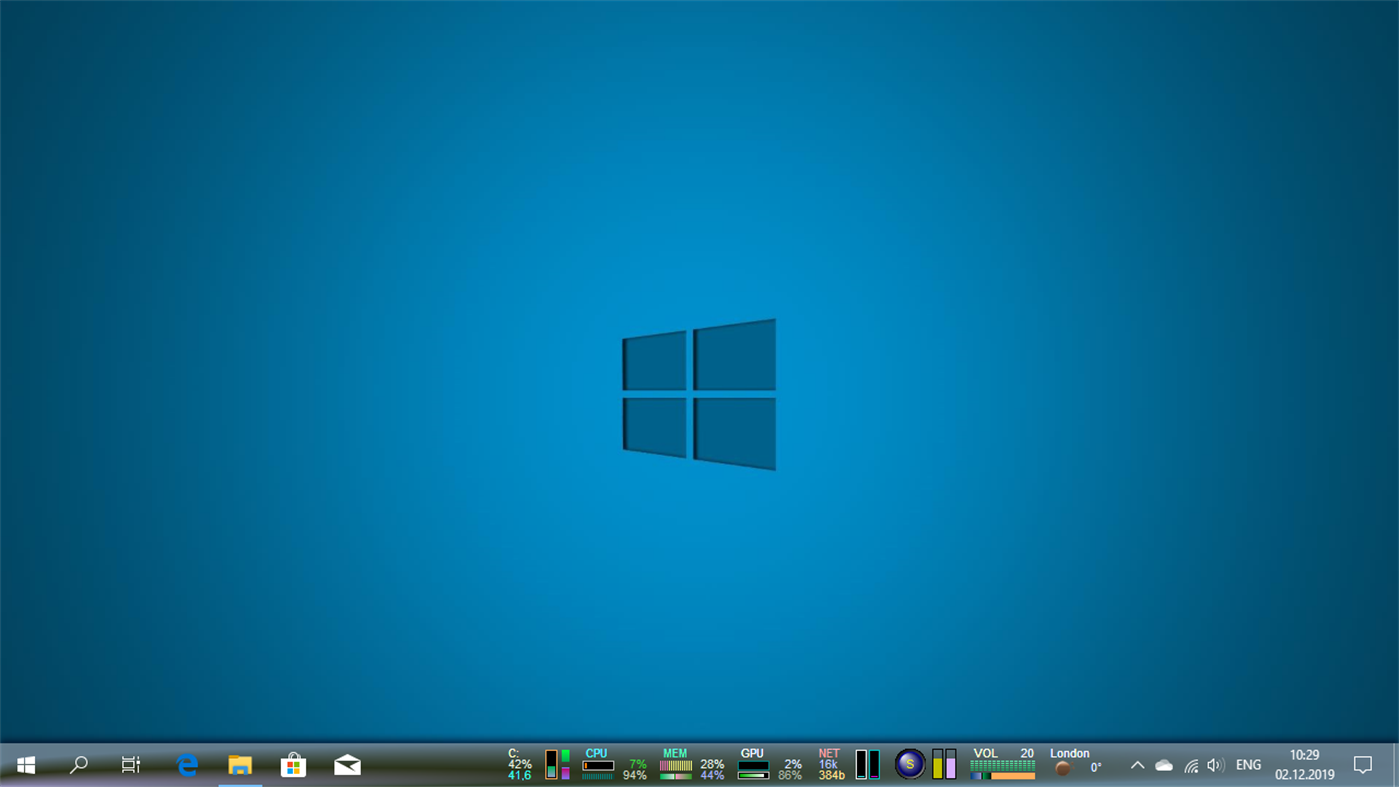Open the Mail app from taskbar

pos(347,765)
